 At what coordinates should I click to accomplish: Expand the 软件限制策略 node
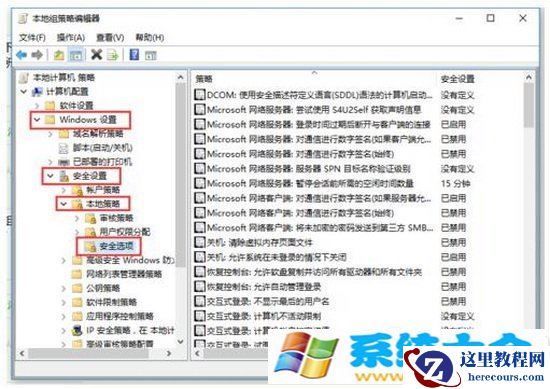tap(63, 302)
